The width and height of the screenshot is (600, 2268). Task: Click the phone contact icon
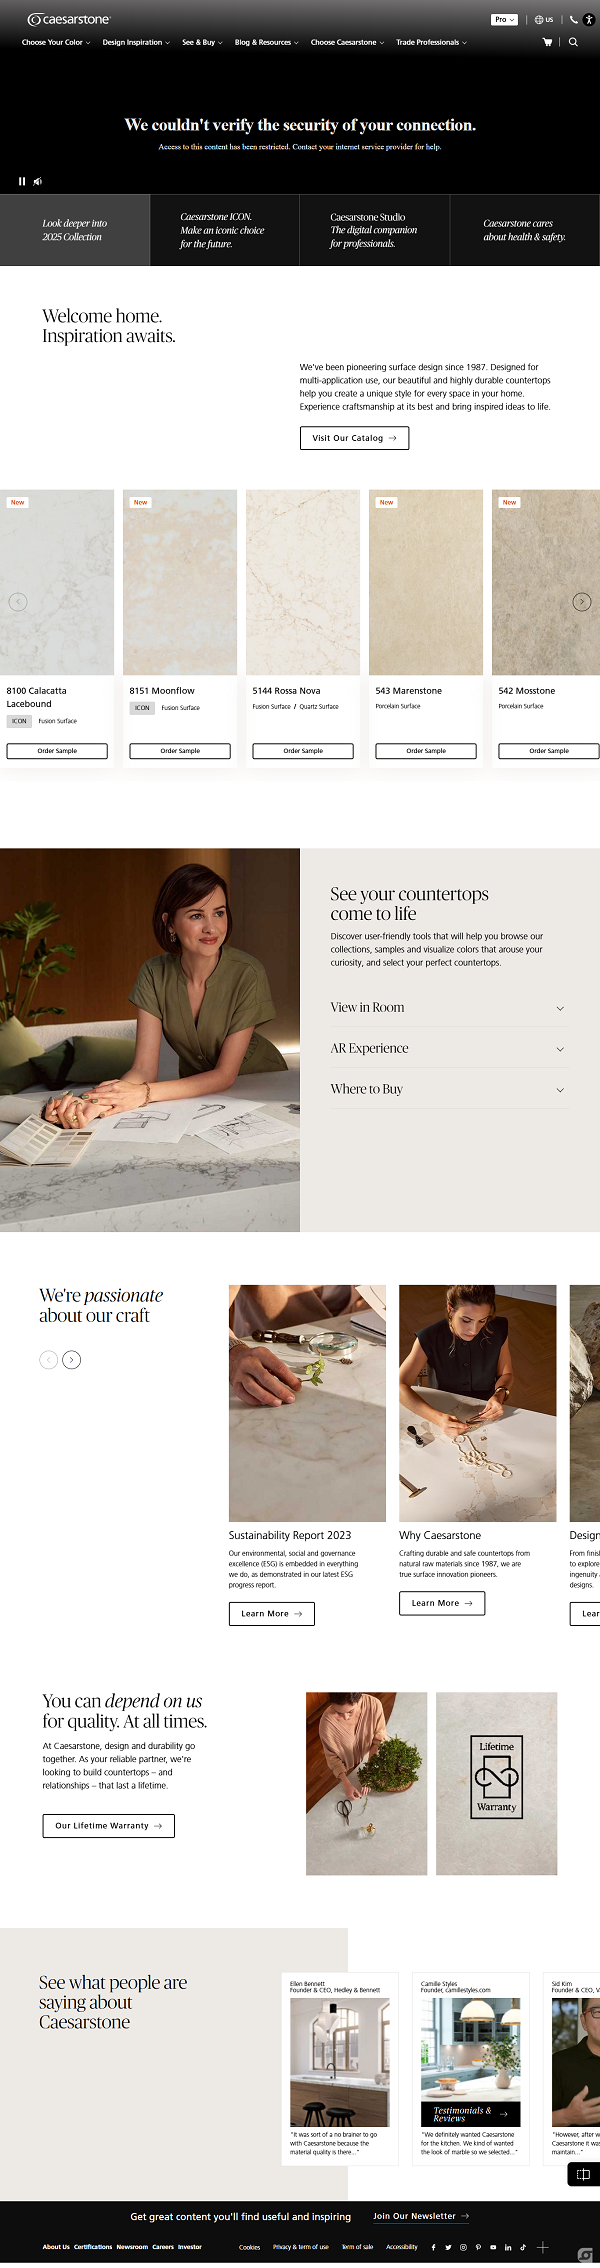[573, 19]
